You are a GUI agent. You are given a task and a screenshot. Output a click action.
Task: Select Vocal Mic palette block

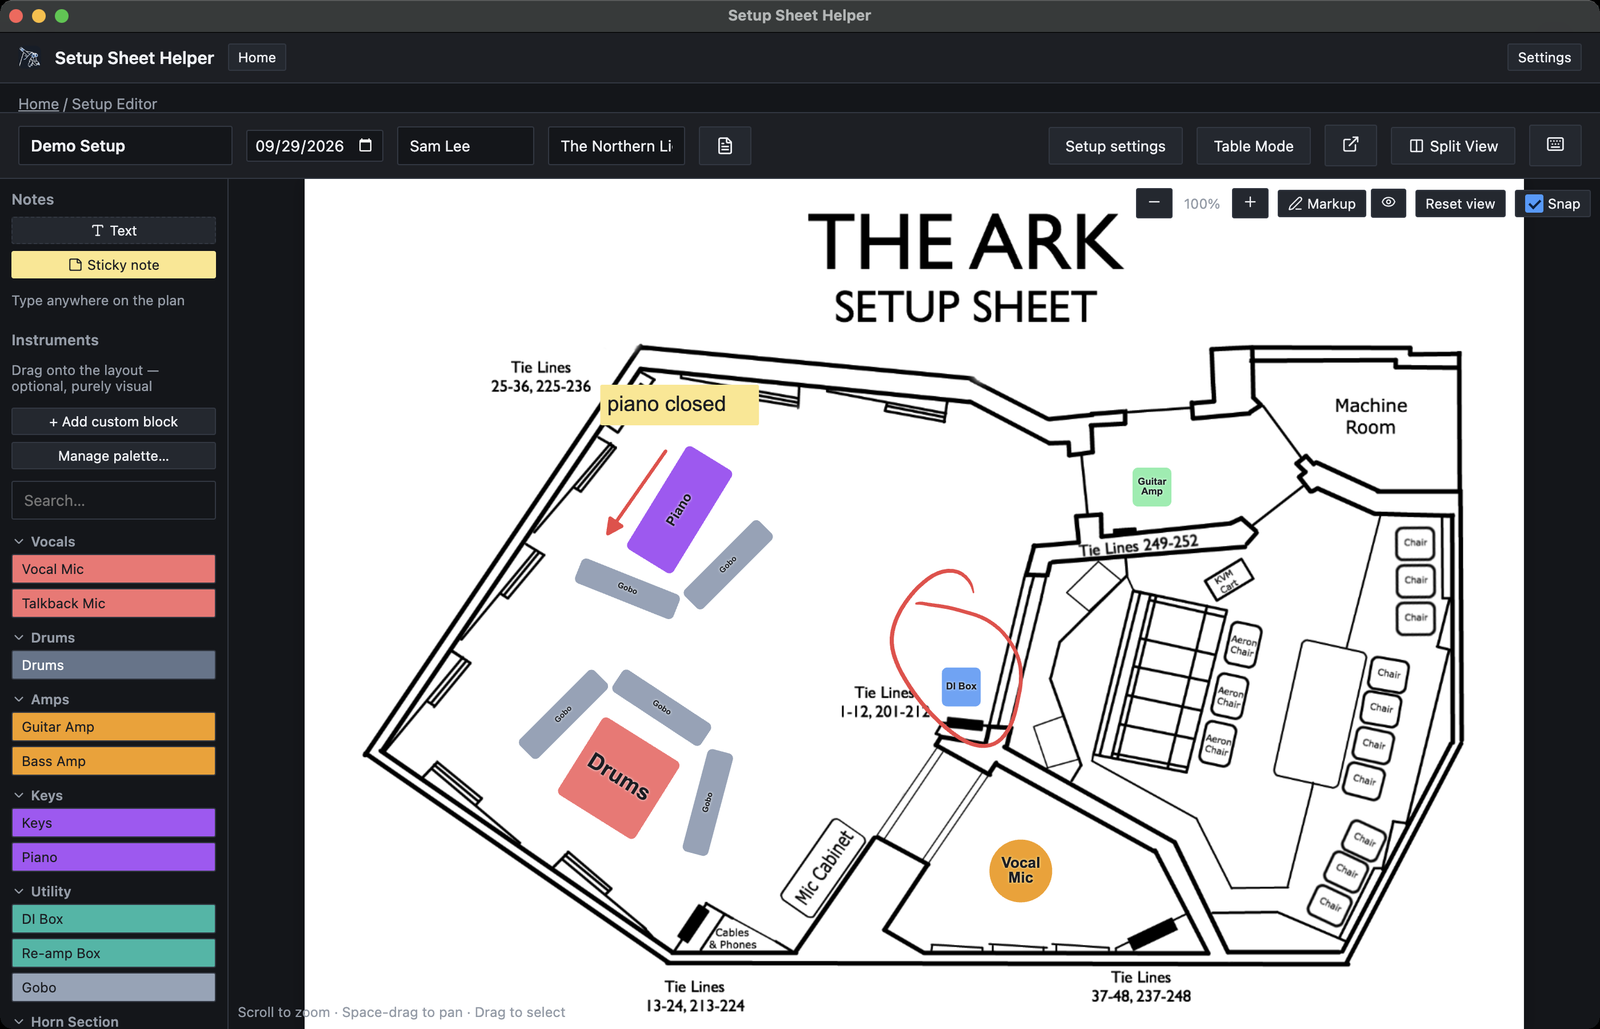click(113, 569)
